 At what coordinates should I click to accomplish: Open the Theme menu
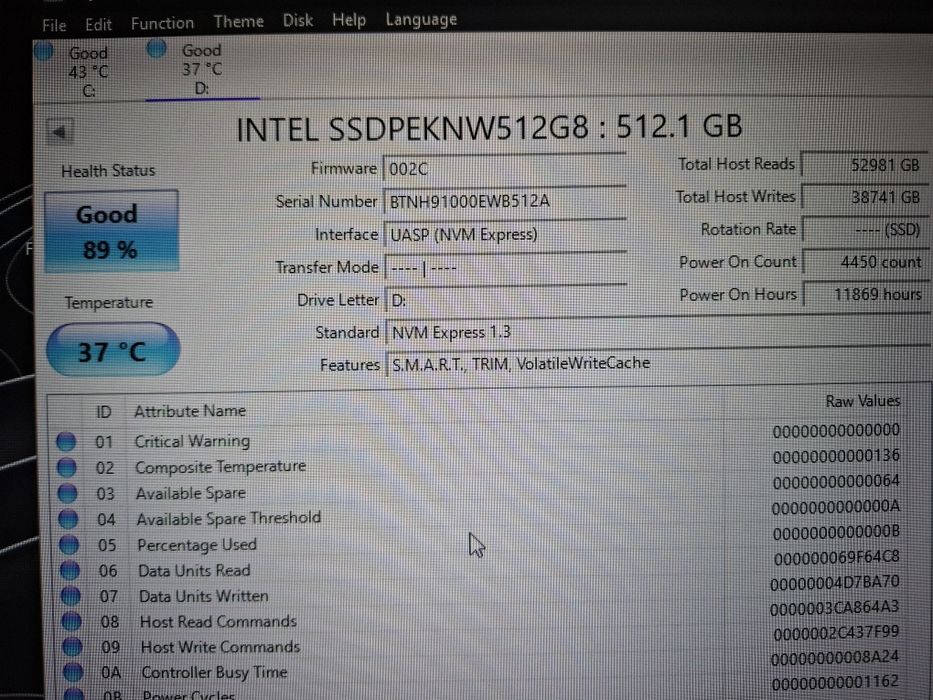click(239, 21)
